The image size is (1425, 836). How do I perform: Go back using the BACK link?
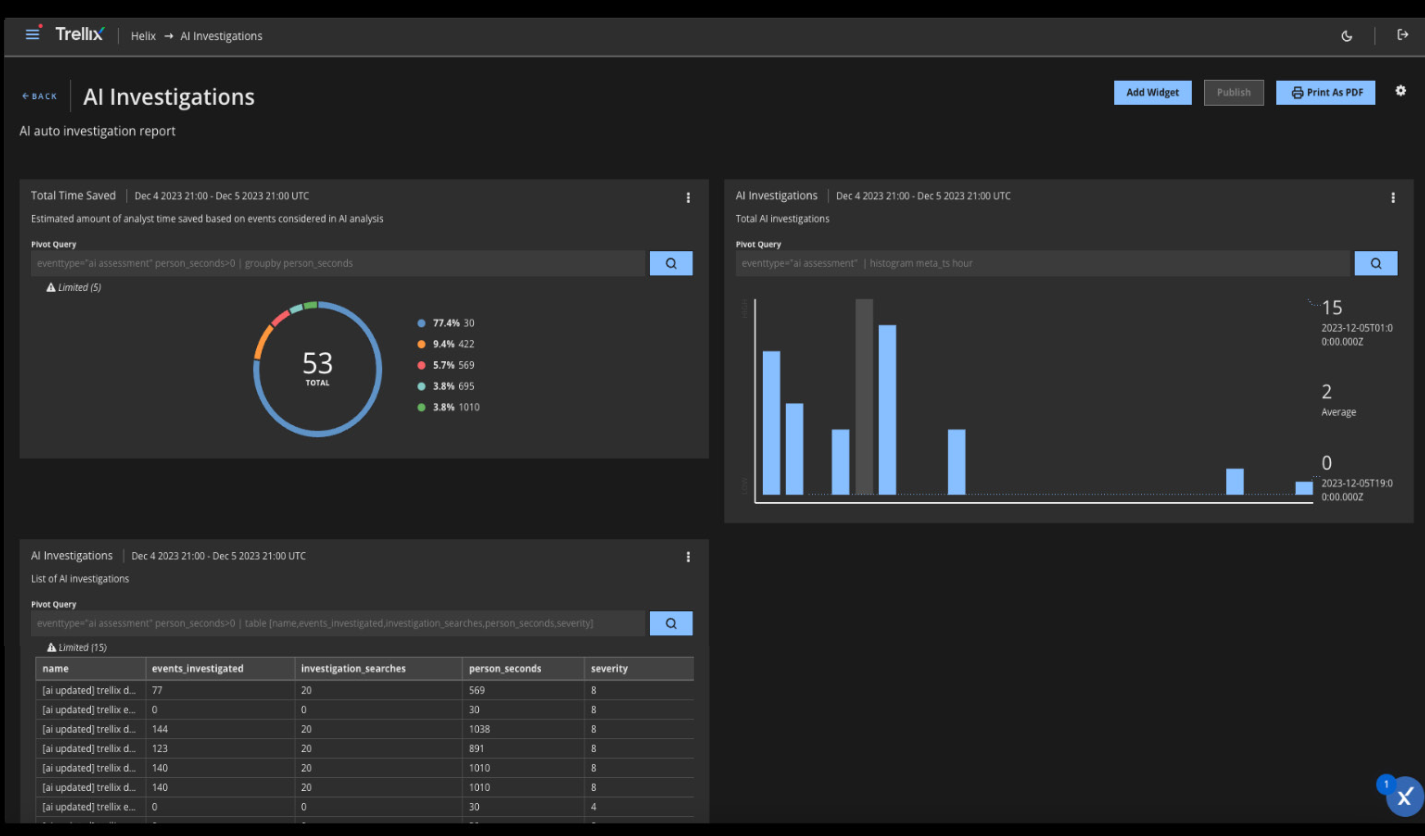tap(40, 96)
